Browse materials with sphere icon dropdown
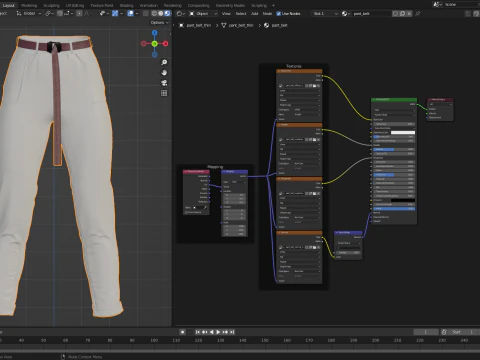Viewport: 480px width, 360px height. [346, 14]
